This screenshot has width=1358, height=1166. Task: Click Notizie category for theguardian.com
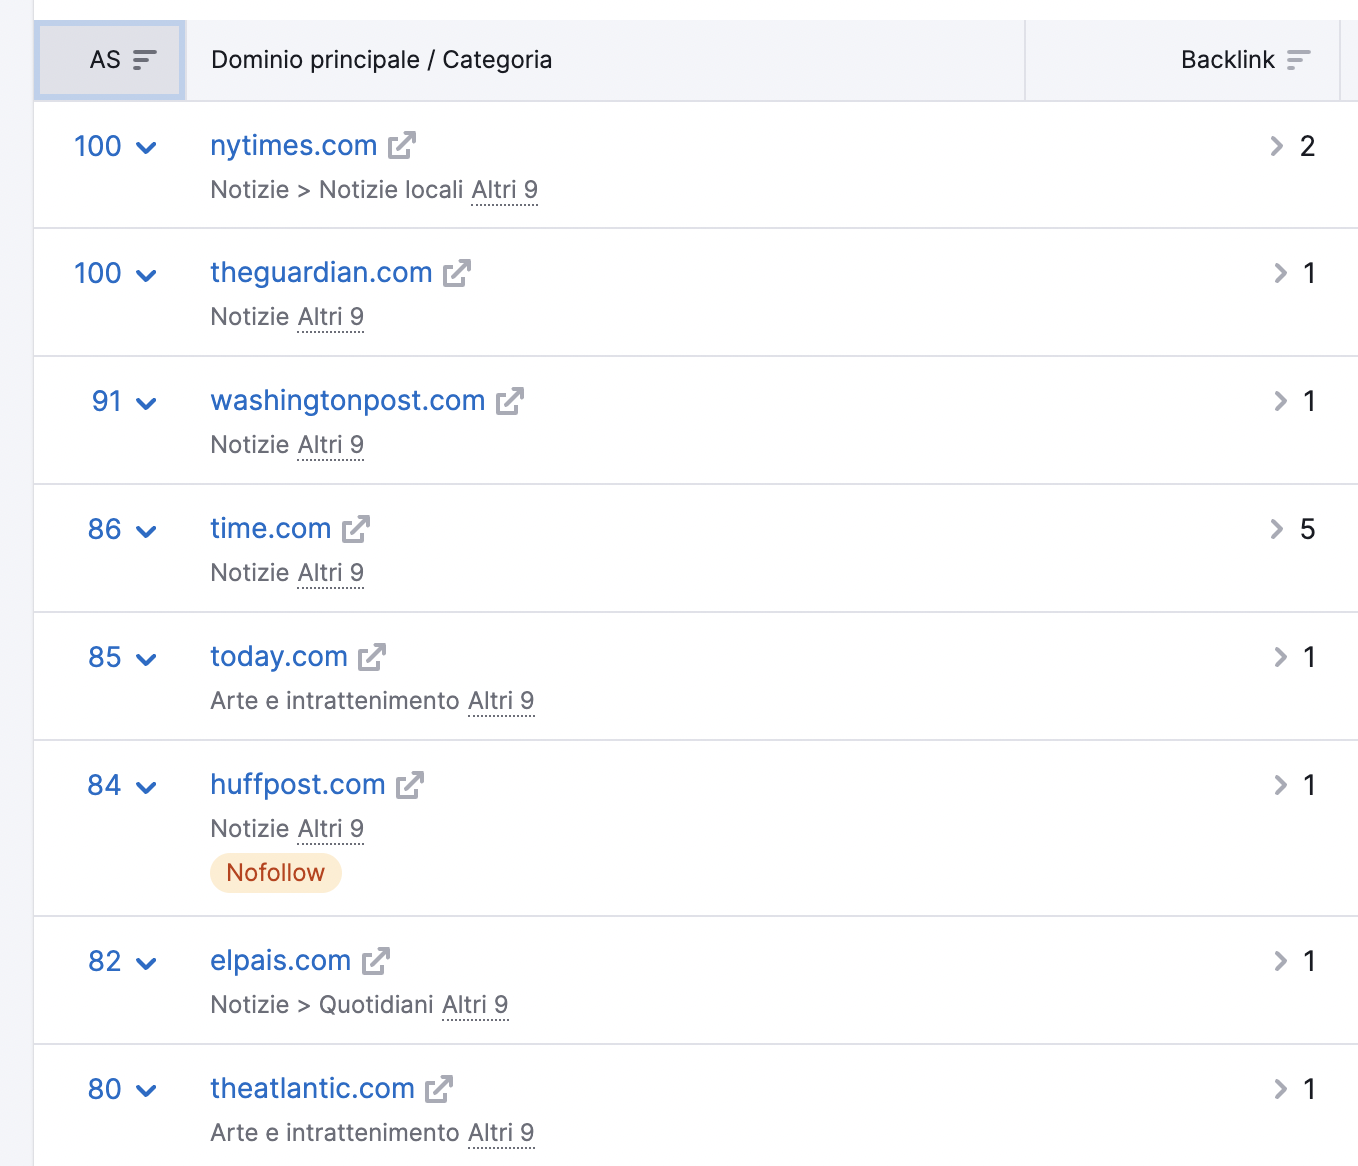point(250,317)
